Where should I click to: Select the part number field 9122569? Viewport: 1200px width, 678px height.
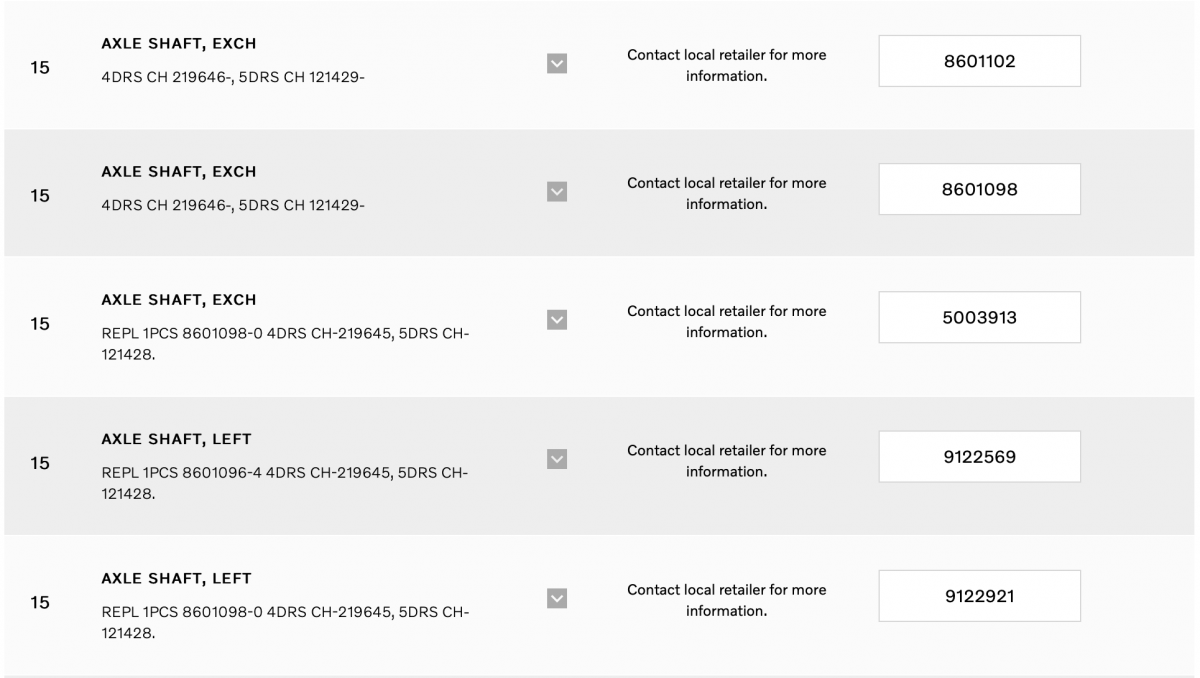pyautogui.click(x=979, y=457)
